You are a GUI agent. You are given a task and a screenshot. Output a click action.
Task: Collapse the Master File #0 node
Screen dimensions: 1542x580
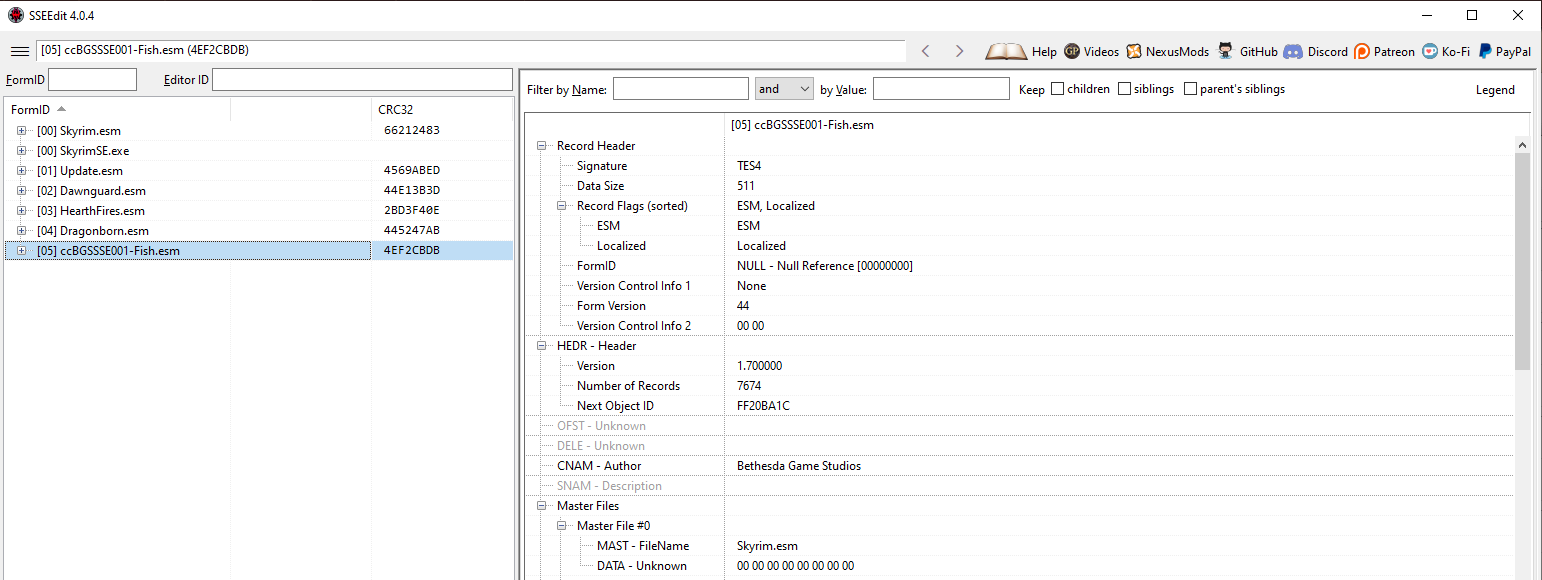click(x=562, y=526)
